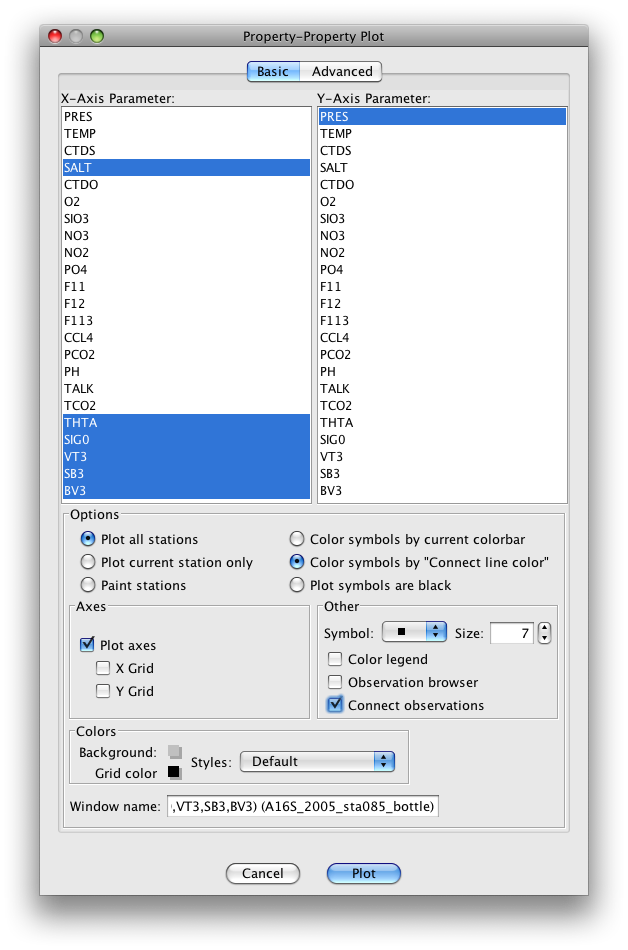Close the Property-Property Plot window
Screen dimensions: 628x950
coord(55,36)
